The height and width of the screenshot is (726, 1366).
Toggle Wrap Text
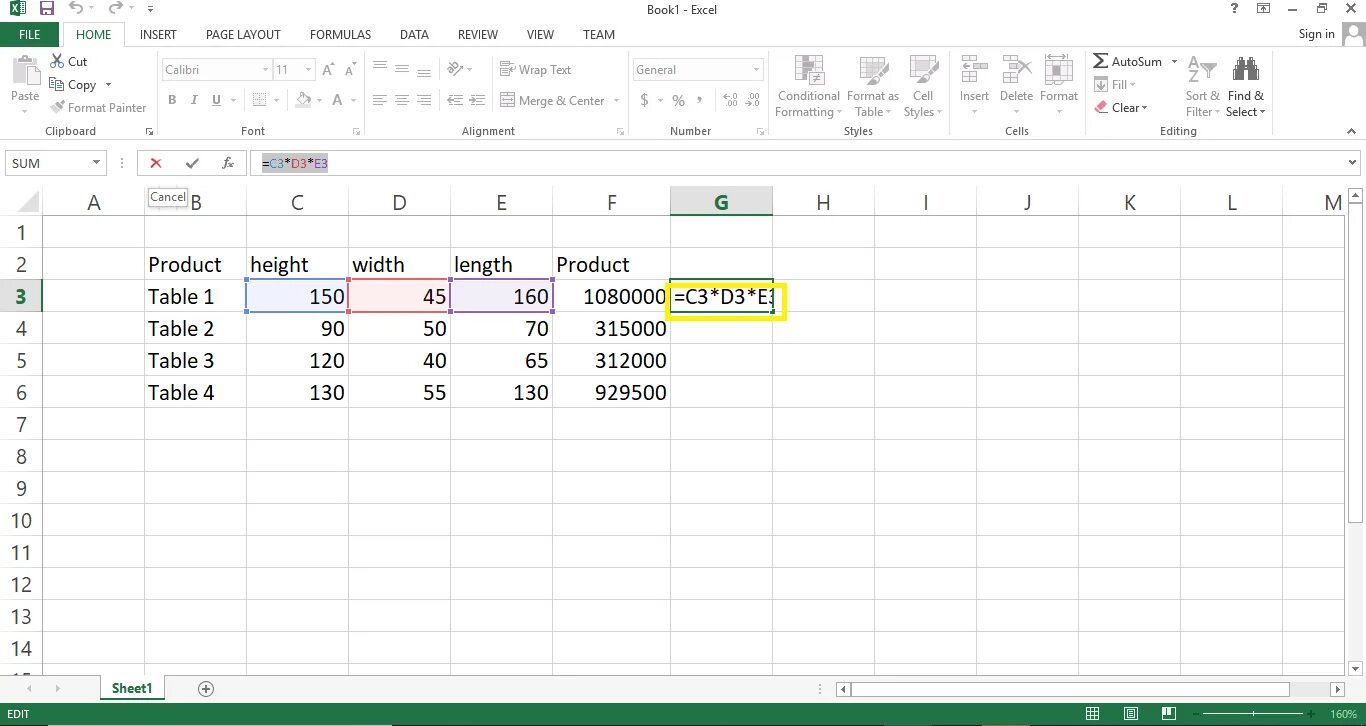pyautogui.click(x=535, y=70)
